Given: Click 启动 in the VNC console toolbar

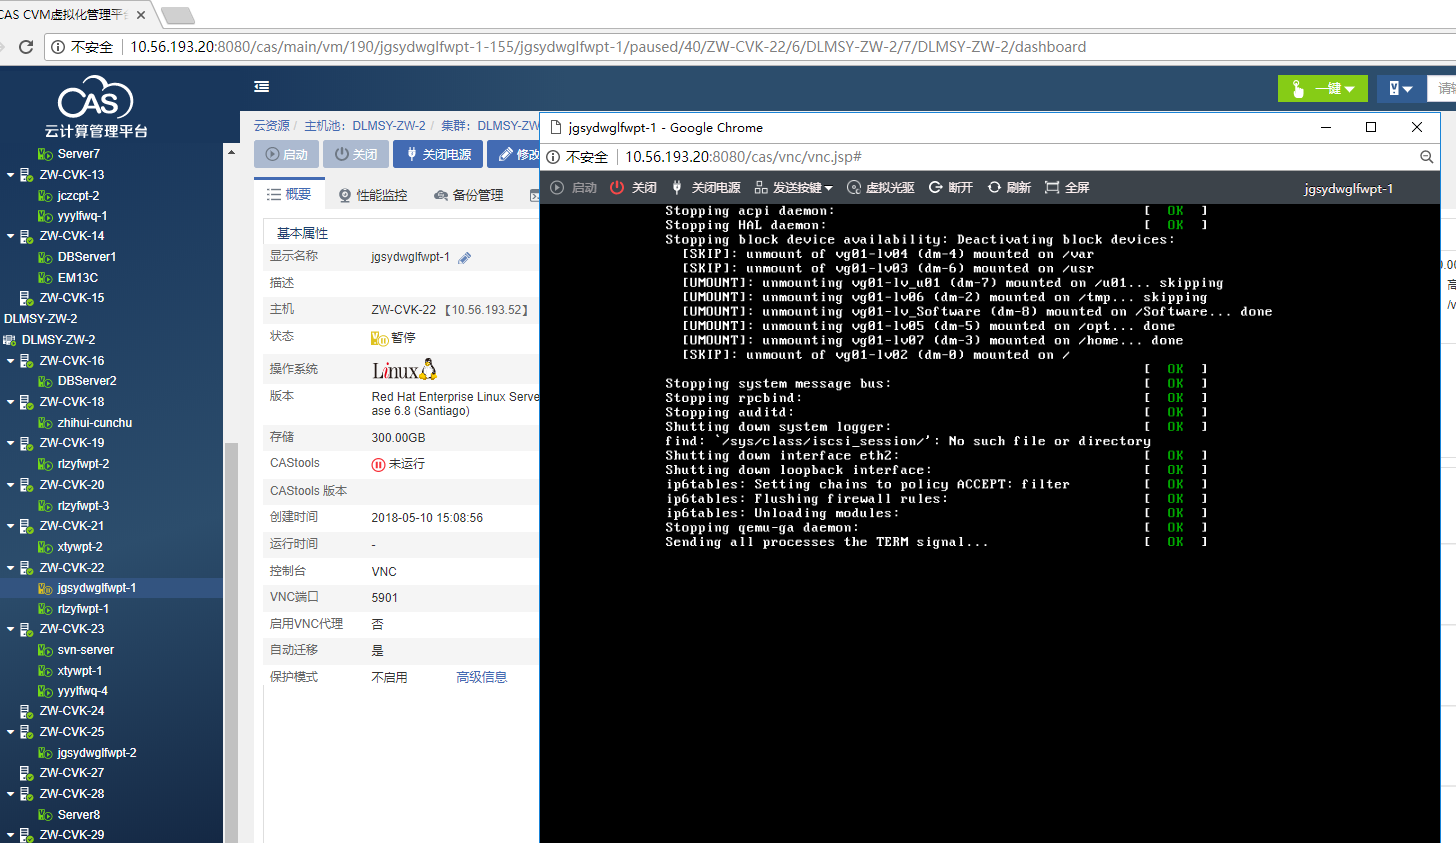Looking at the screenshot, I should point(573,188).
